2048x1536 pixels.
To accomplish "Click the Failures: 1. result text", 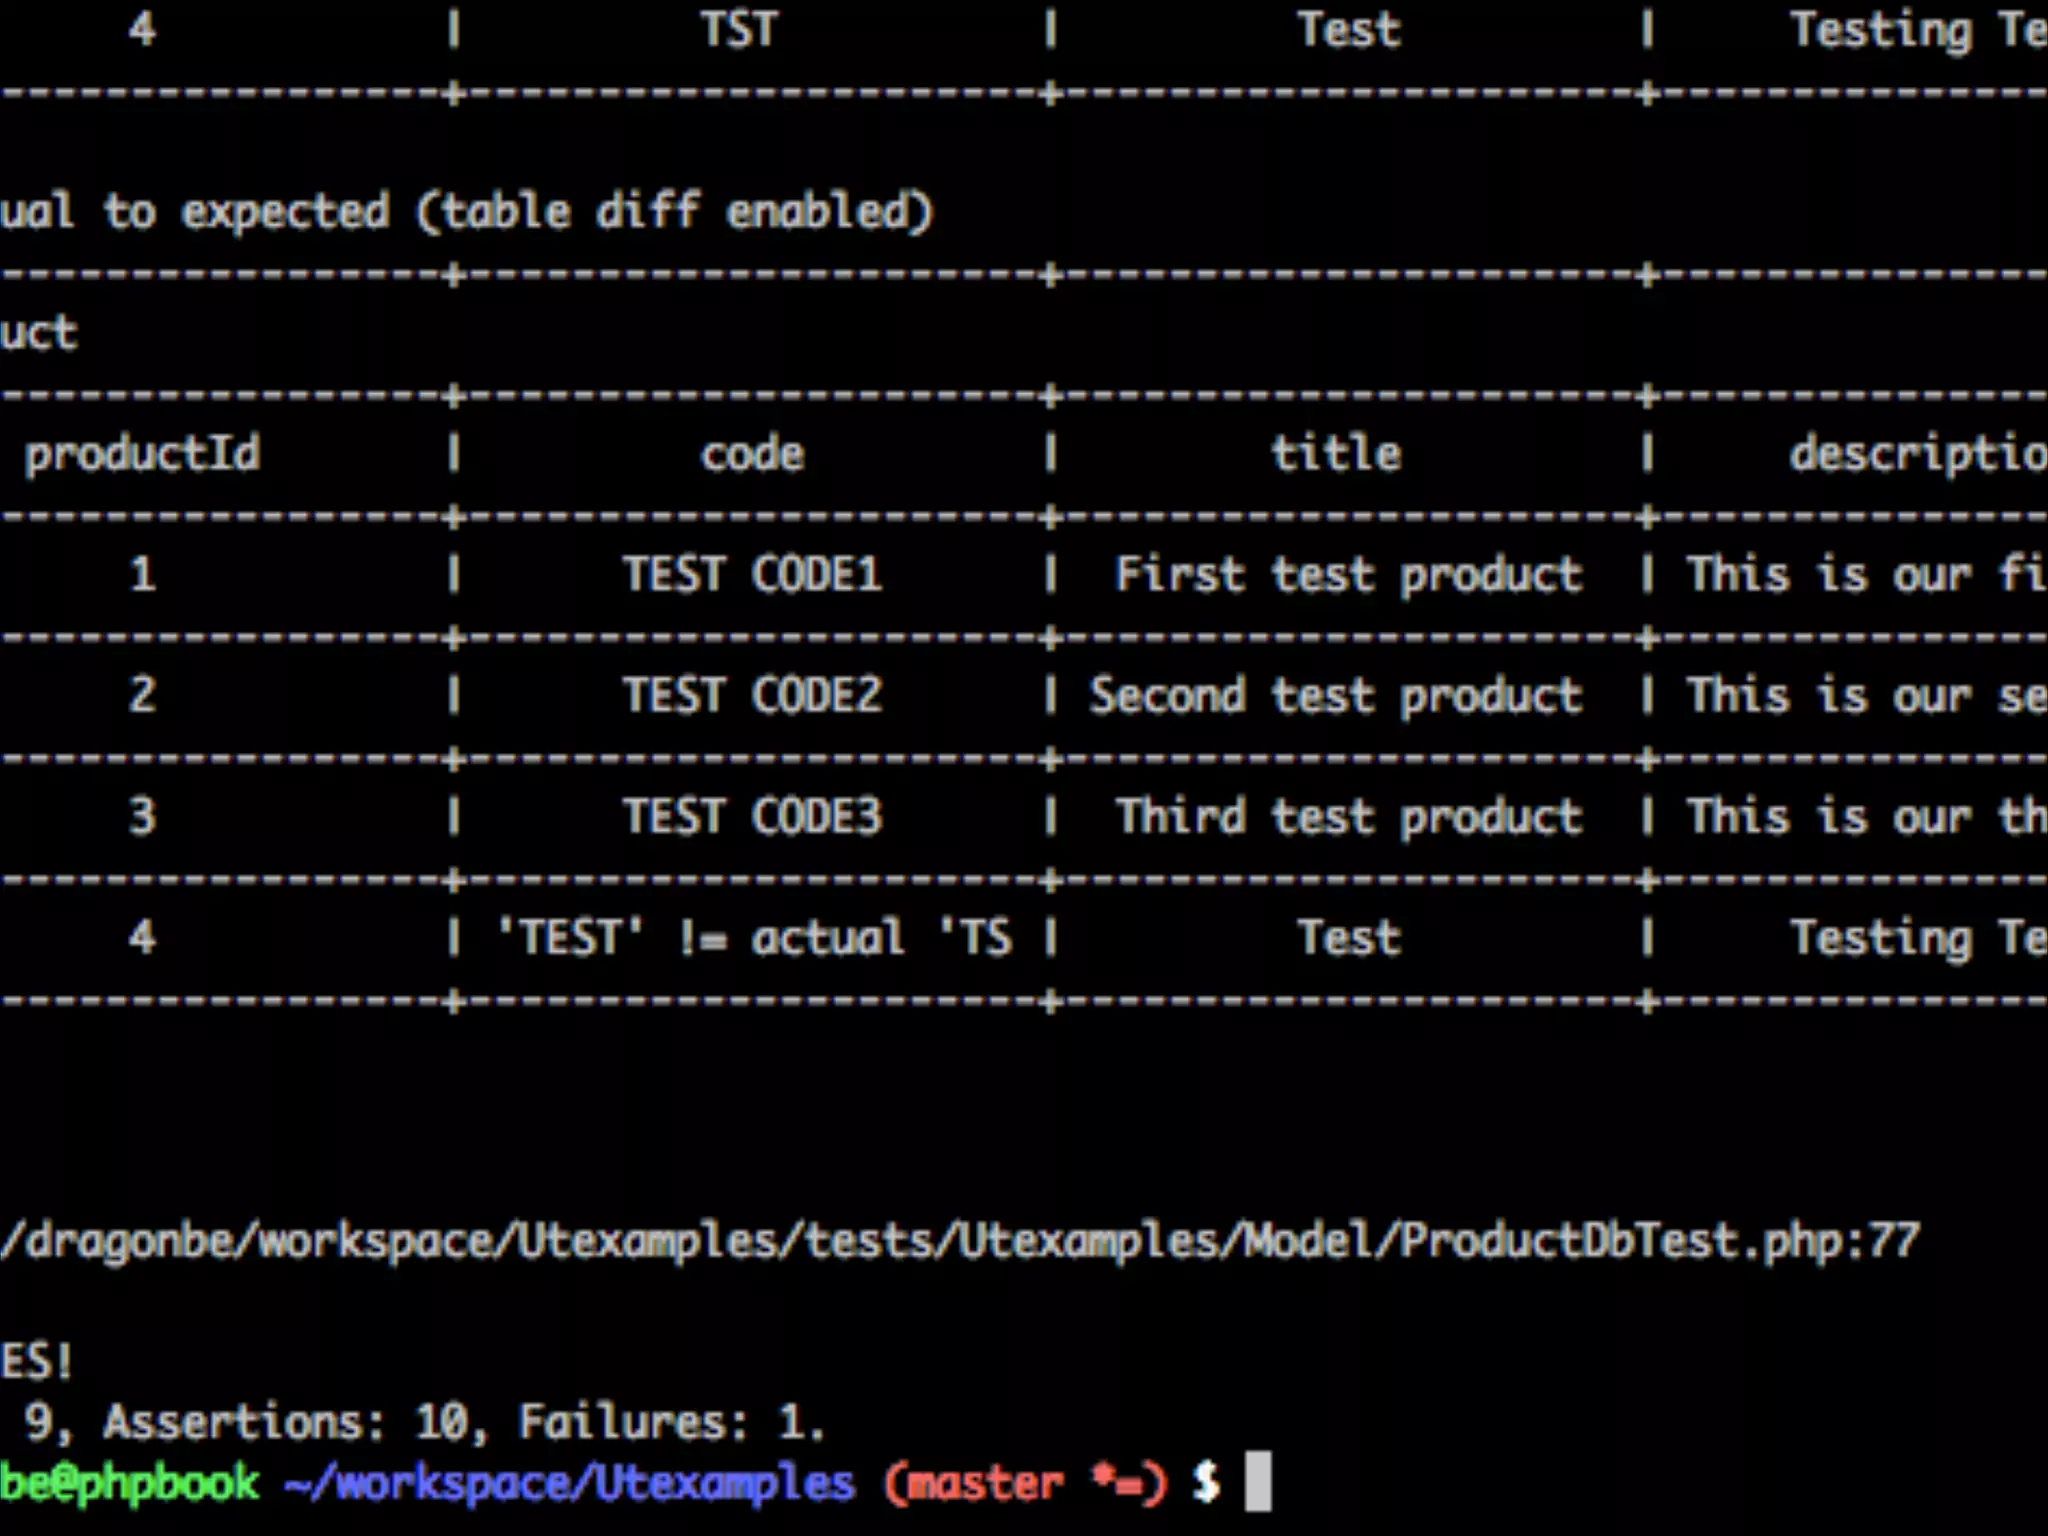I will tap(672, 1422).
